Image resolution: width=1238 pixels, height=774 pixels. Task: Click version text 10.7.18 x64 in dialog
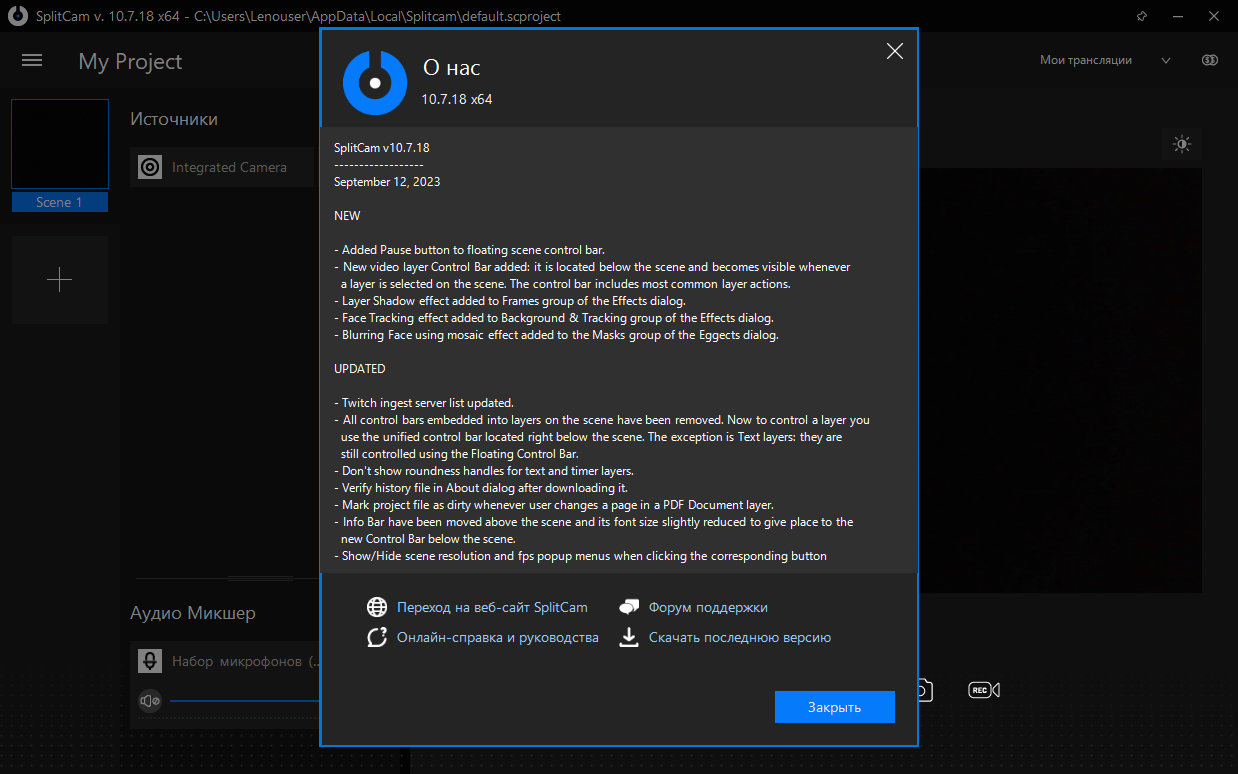coord(457,99)
